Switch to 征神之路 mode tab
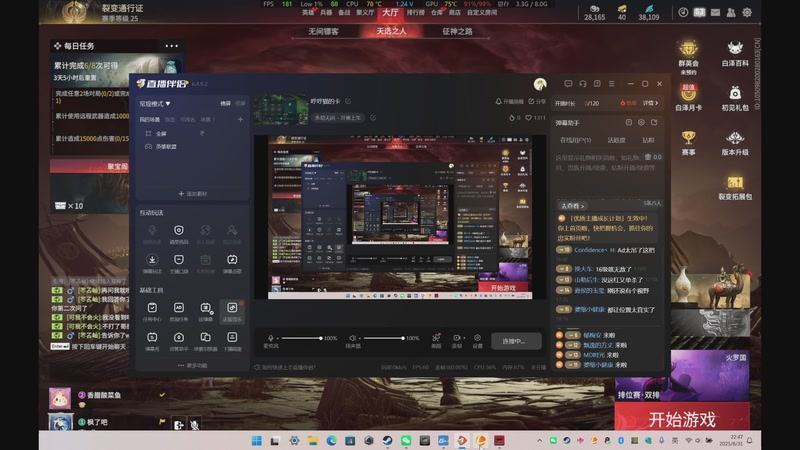The height and width of the screenshot is (450, 800). tap(457, 31)
